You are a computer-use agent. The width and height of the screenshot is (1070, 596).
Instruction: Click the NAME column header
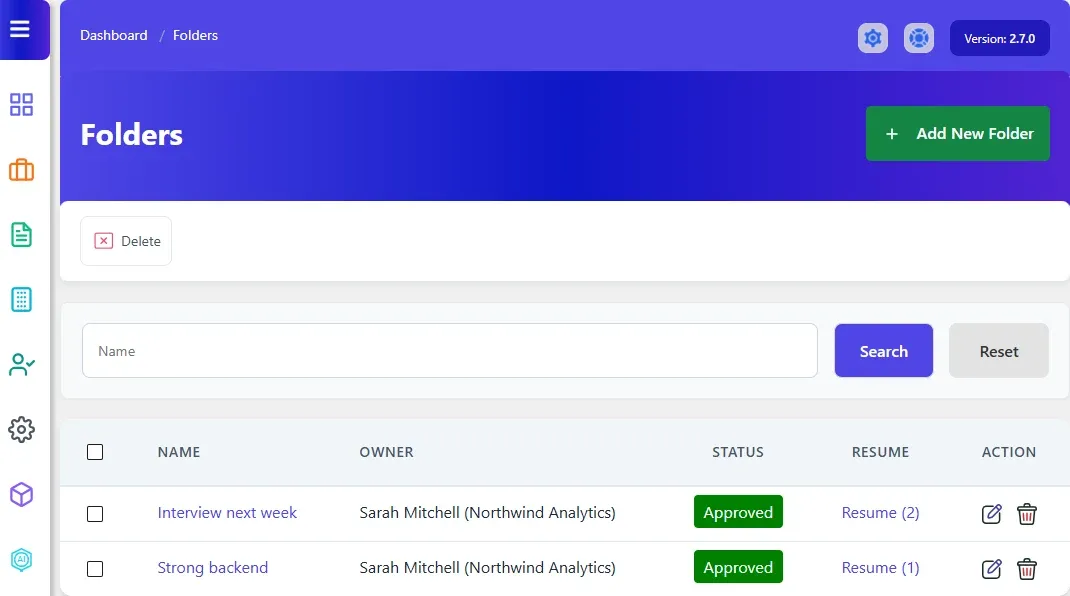coord(179,452)
